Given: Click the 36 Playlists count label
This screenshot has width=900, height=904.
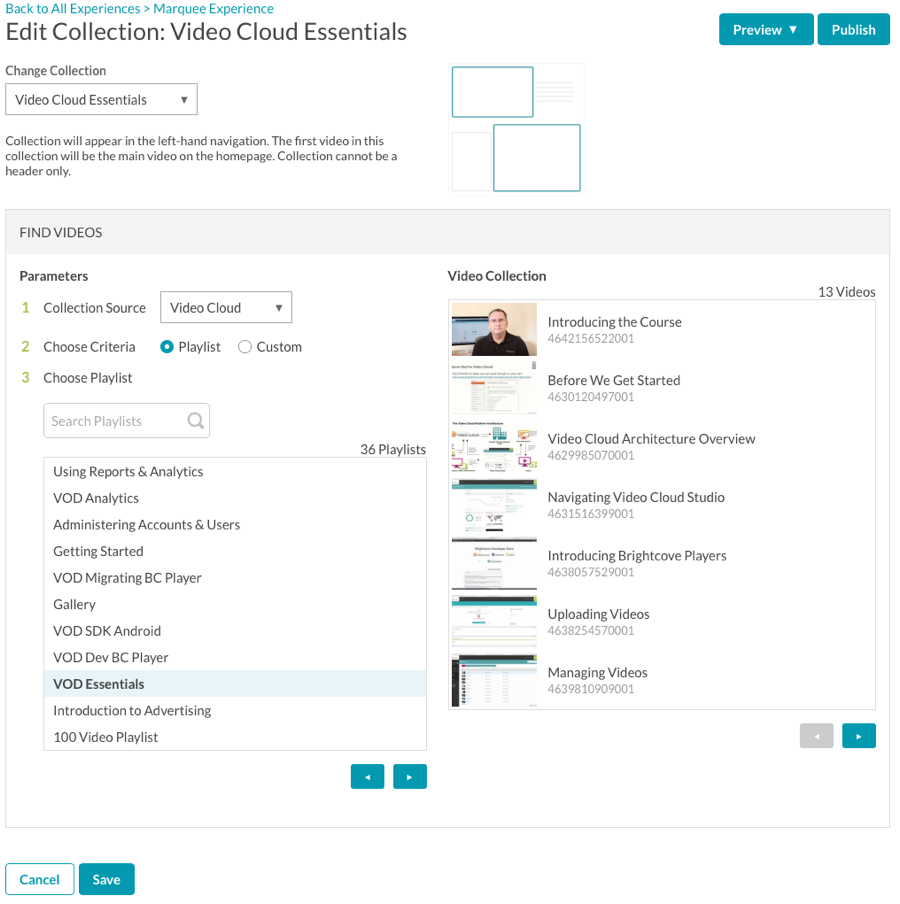Looking at the screenshot, I should (x=393, y=449).
